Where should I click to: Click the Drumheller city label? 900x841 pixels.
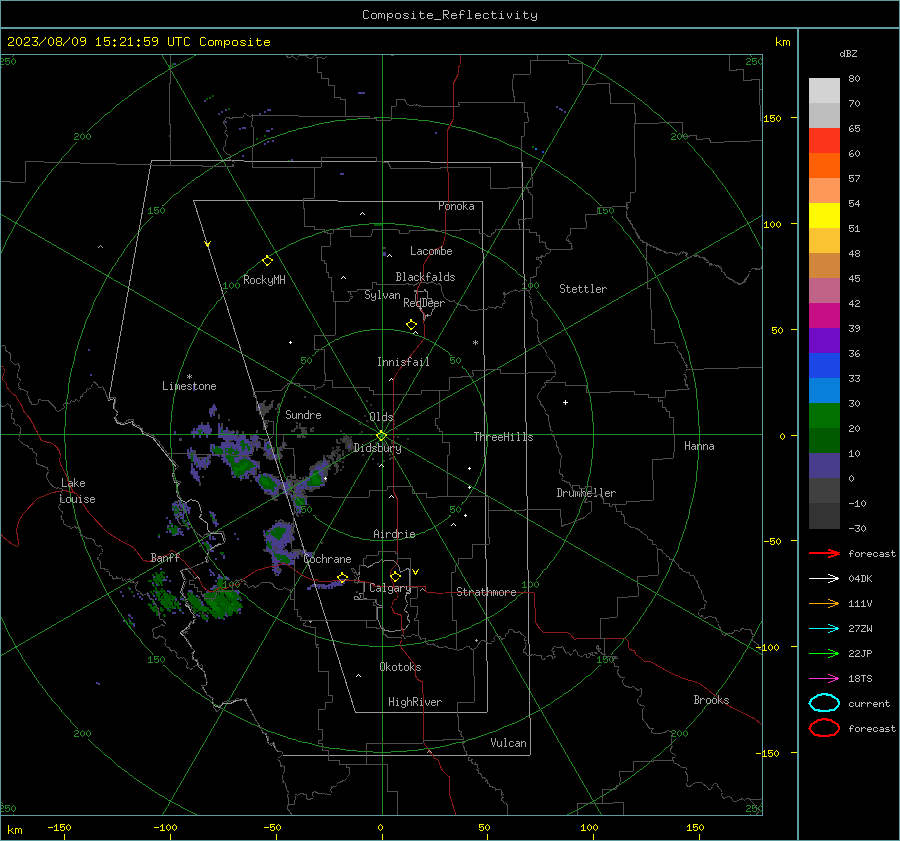(586, 493)
